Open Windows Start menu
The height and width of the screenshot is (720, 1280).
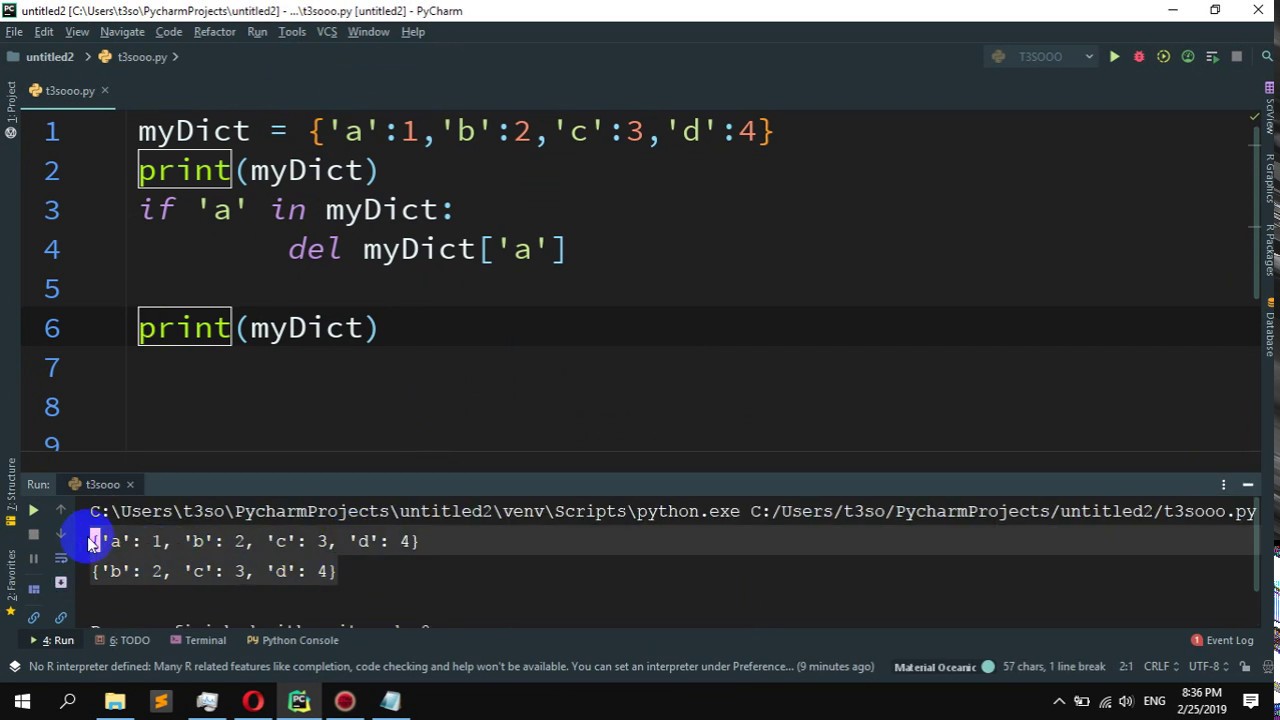click(x=22, y=701)
